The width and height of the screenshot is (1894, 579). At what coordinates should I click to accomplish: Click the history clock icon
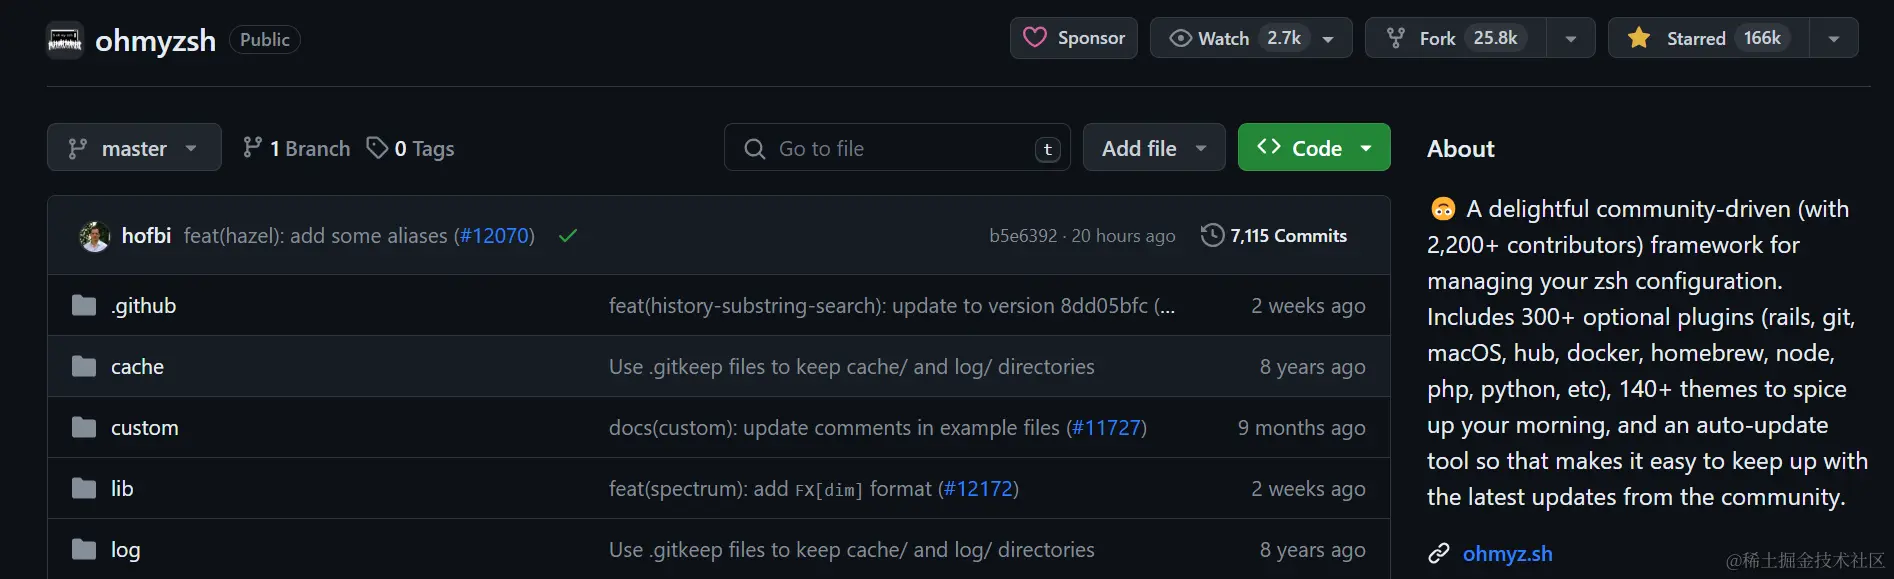(1212, 236)
